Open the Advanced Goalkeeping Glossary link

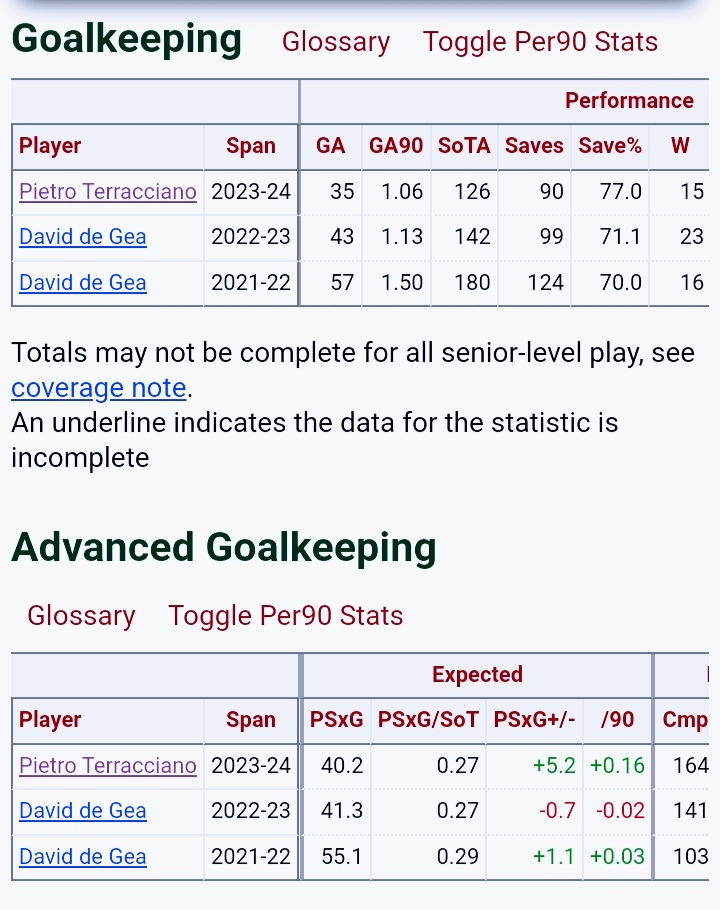(x=81, y=616)
